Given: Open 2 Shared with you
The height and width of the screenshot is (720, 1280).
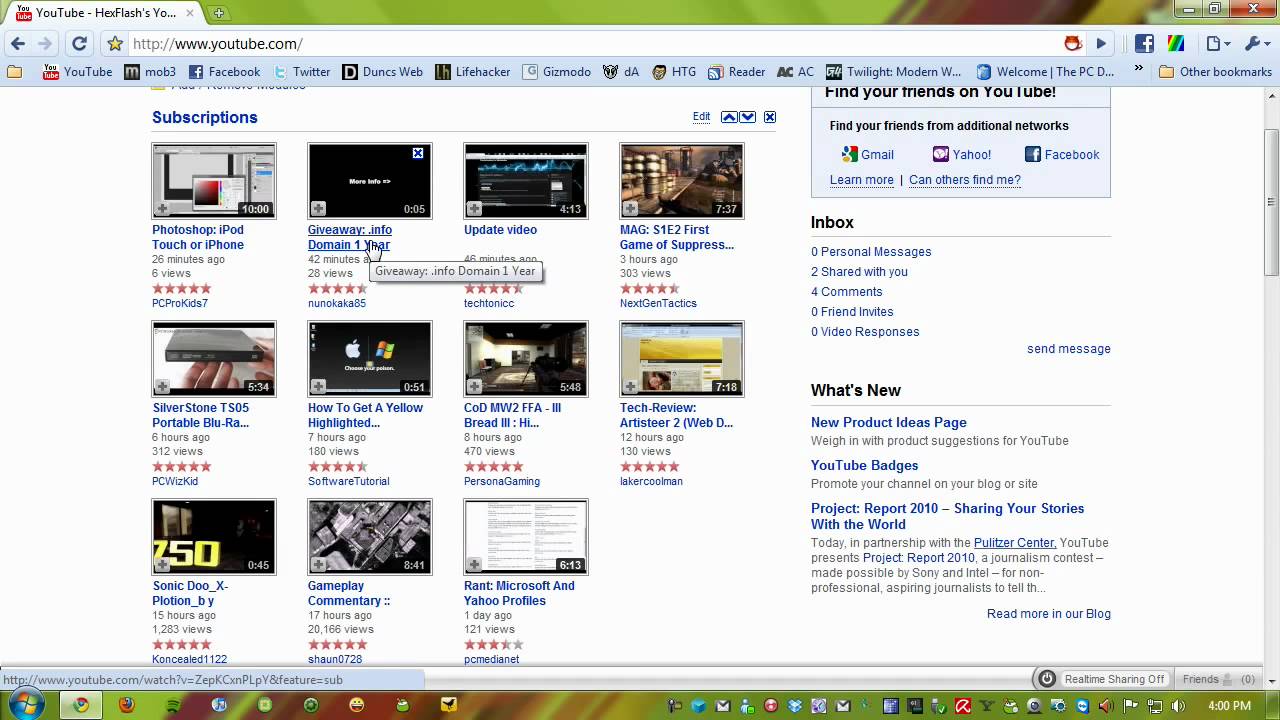Looking at the screenshot, I should coord(859,272).
